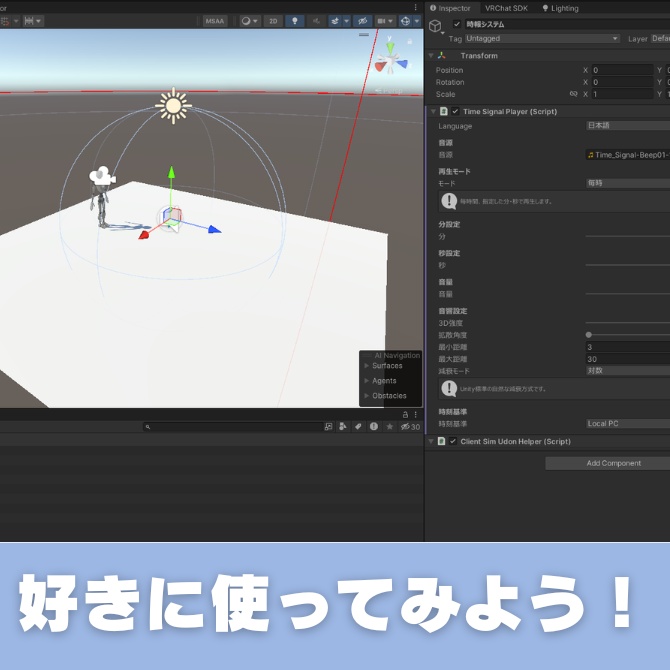Click the GameObject cube icon in Inspector

[x=435, y=26]
